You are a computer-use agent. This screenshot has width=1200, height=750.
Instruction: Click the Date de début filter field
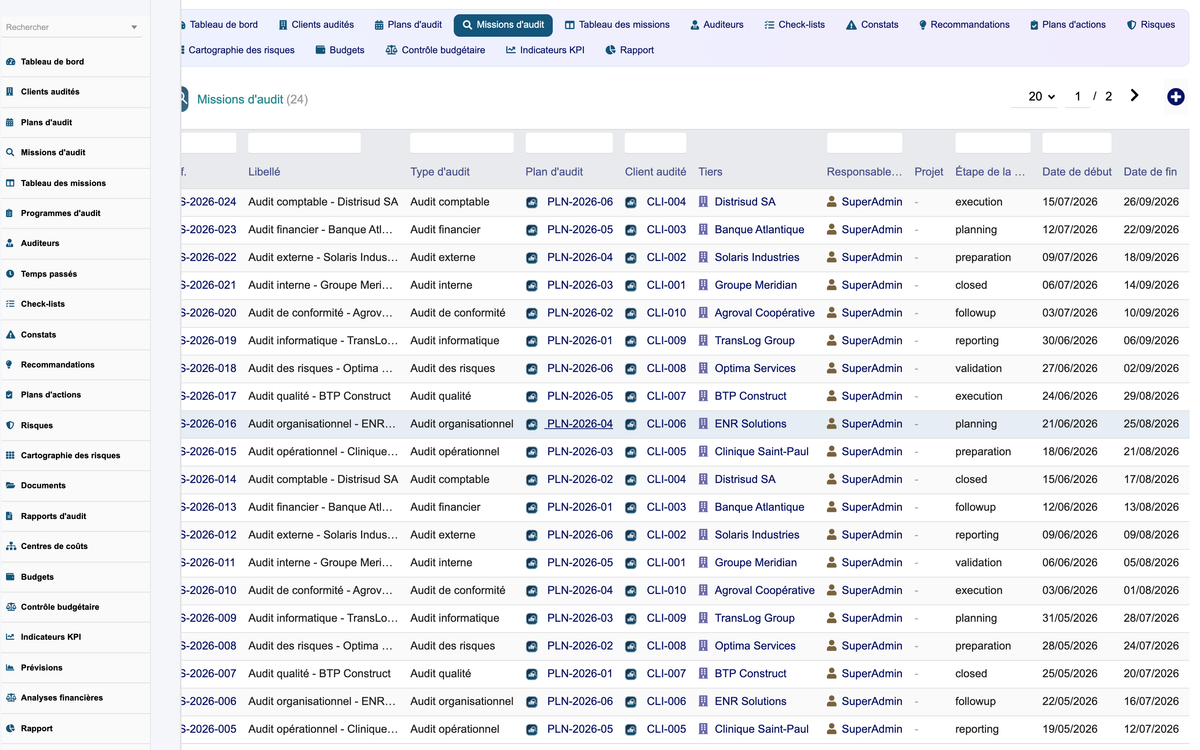point(1076,143)
